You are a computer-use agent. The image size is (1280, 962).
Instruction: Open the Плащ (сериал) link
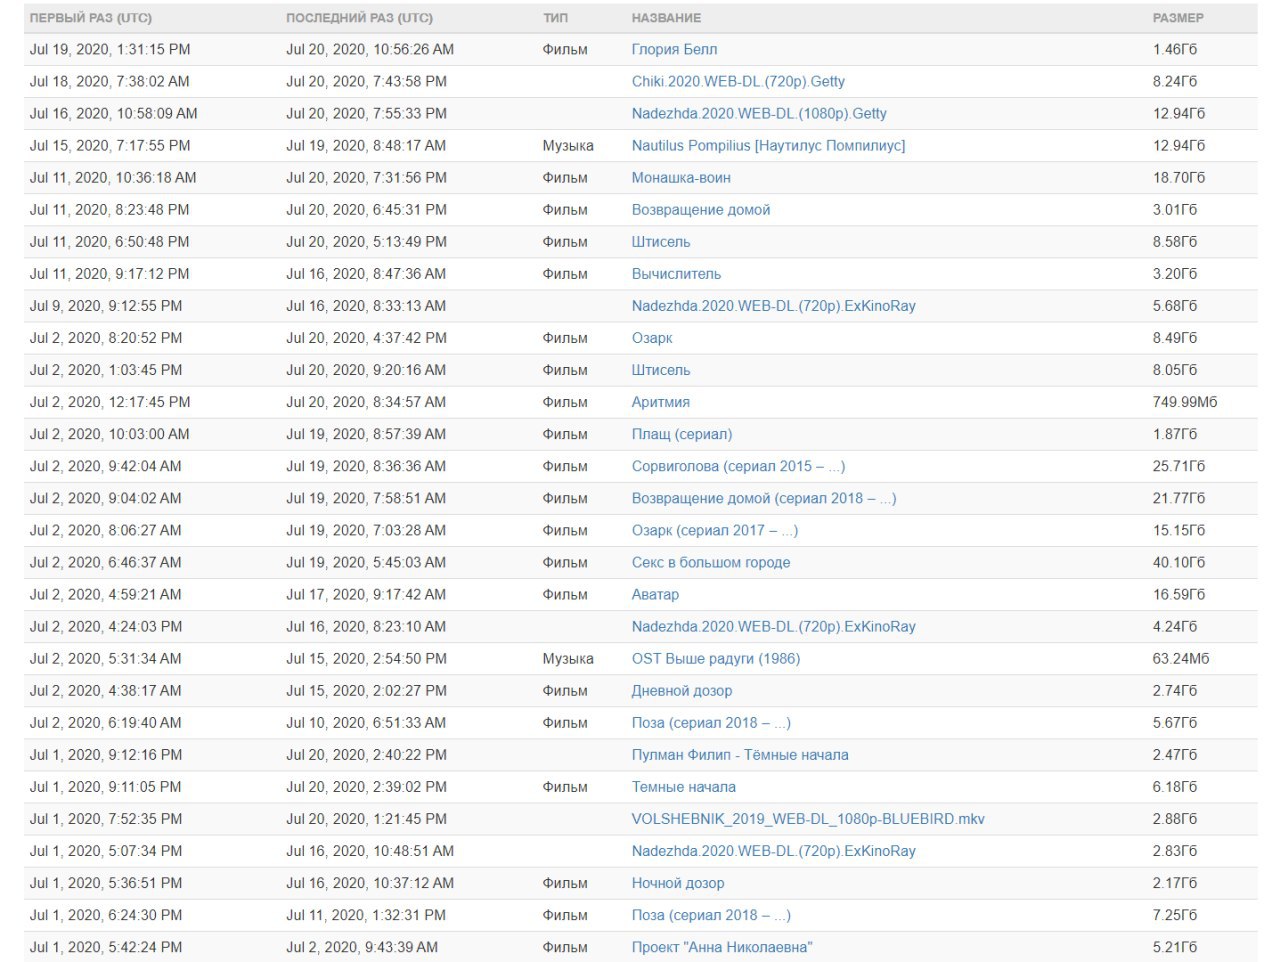(682, 433)
